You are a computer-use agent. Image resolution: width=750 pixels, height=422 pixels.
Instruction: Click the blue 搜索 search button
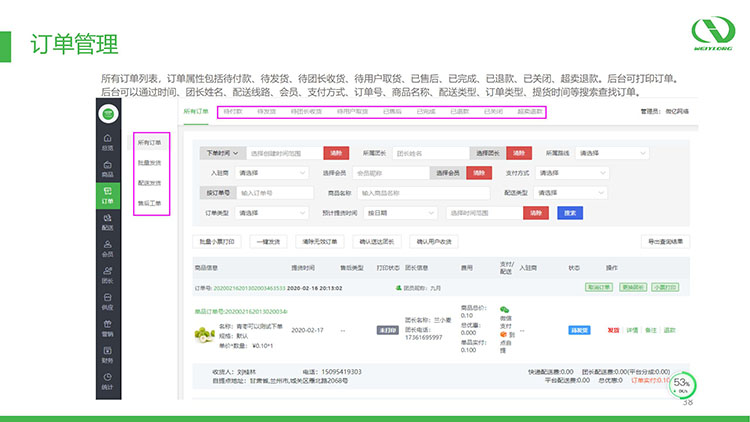570,213
